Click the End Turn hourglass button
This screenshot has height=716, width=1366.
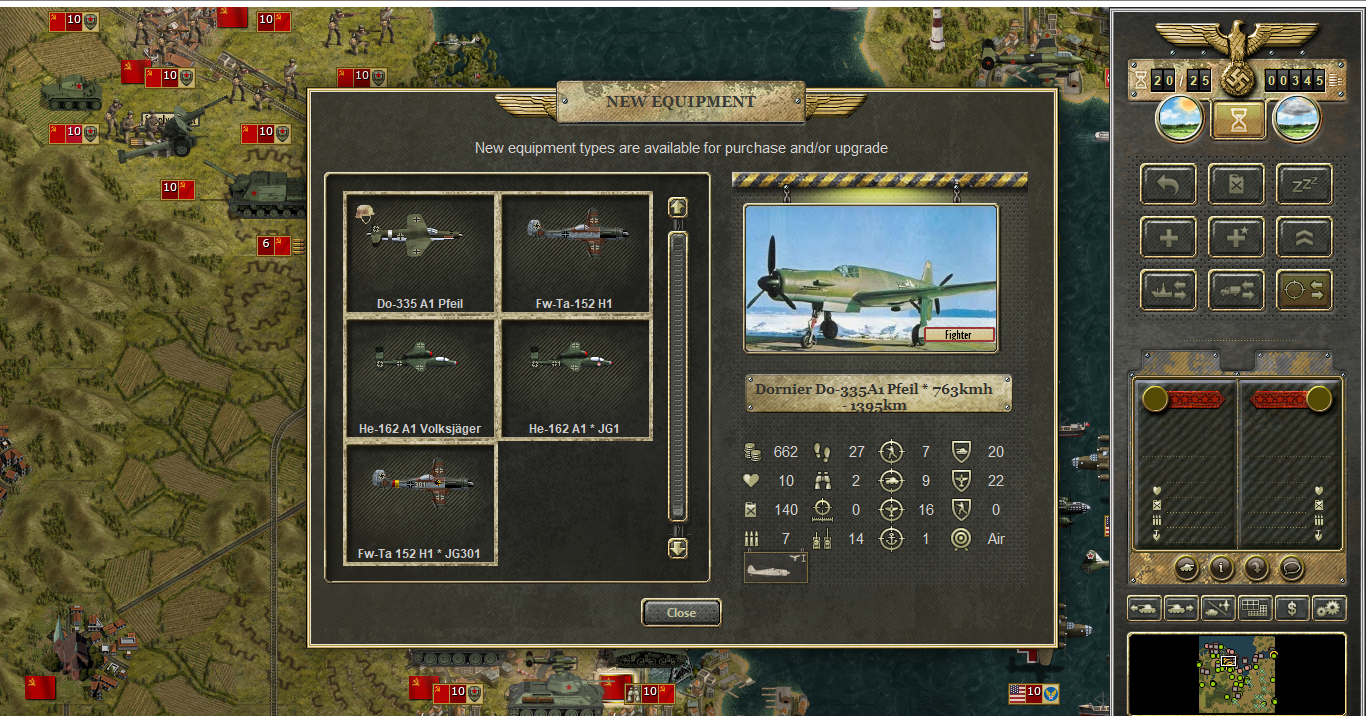pyautogui.click(x=1238, y=120)
